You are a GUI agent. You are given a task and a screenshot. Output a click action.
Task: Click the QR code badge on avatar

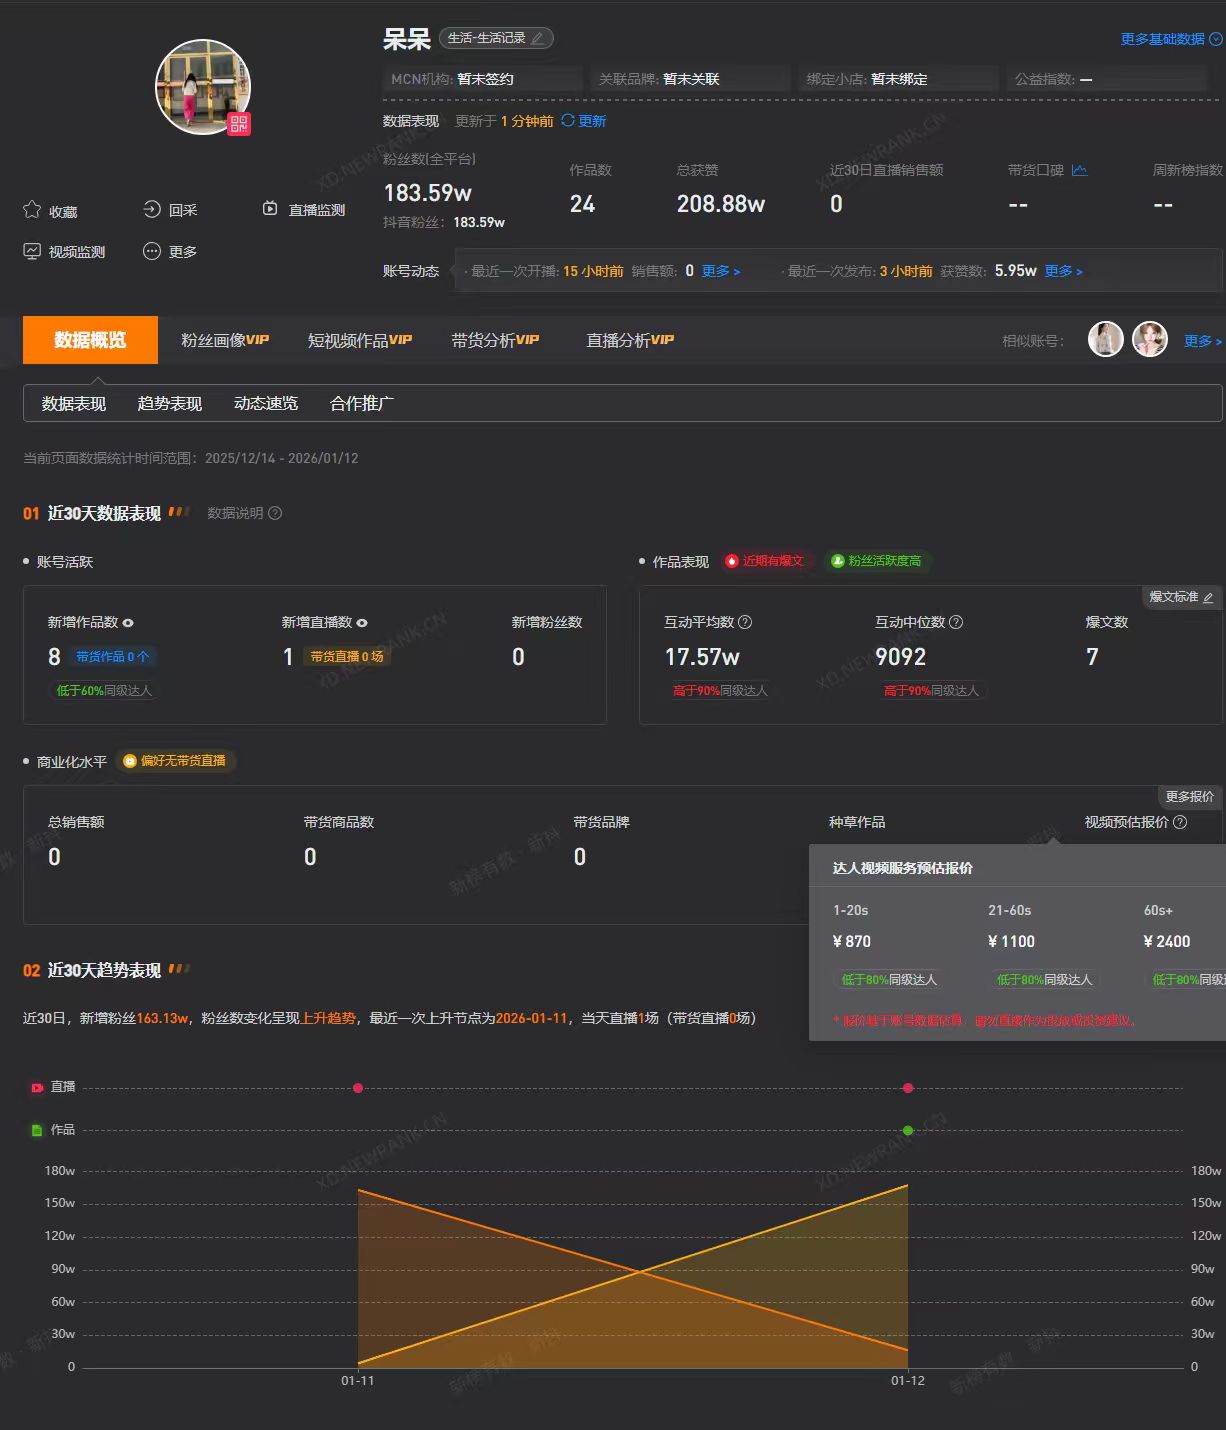(238, 124)
